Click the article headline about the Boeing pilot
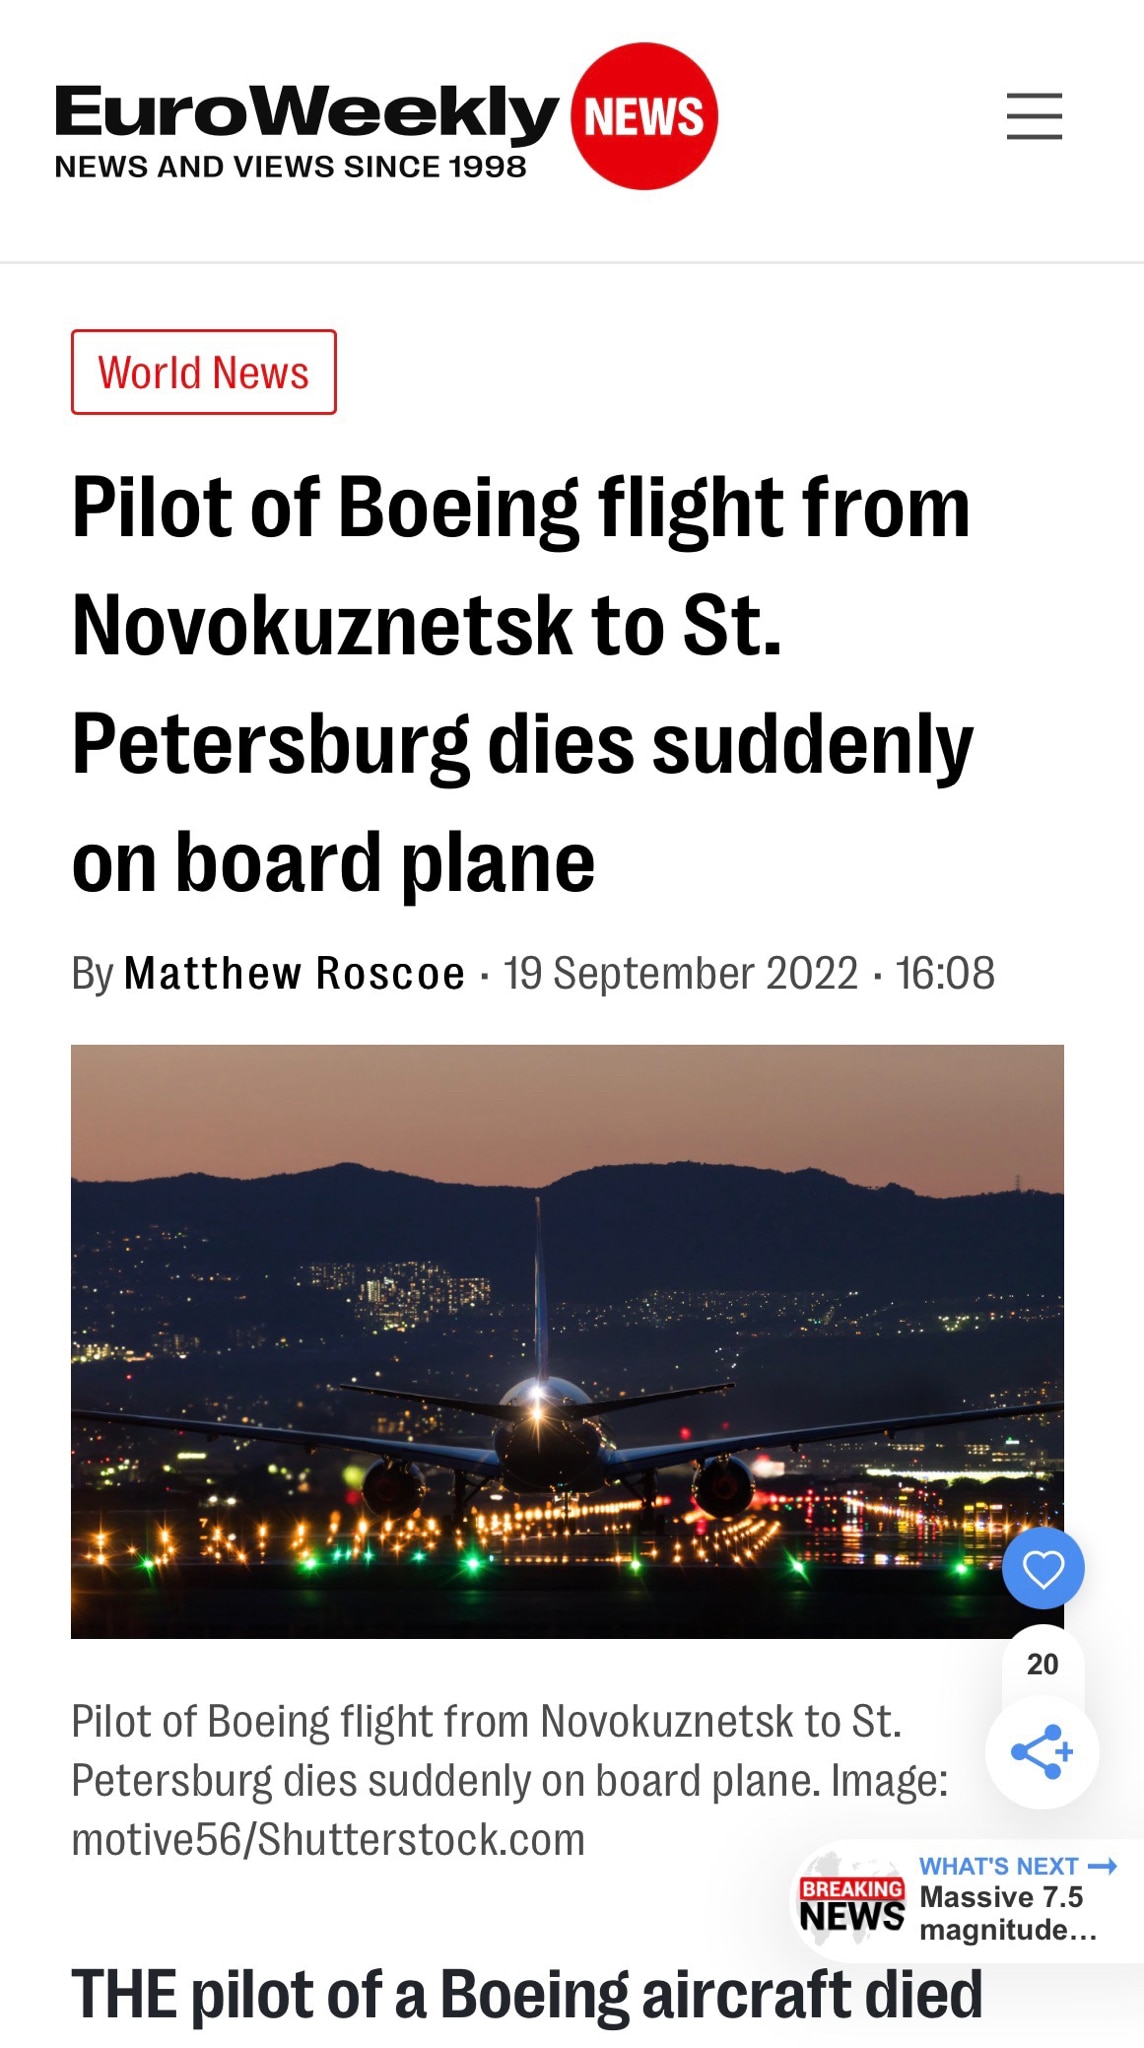The width and height of the screenshot is (1144, 2048). [x=522, y=684]
